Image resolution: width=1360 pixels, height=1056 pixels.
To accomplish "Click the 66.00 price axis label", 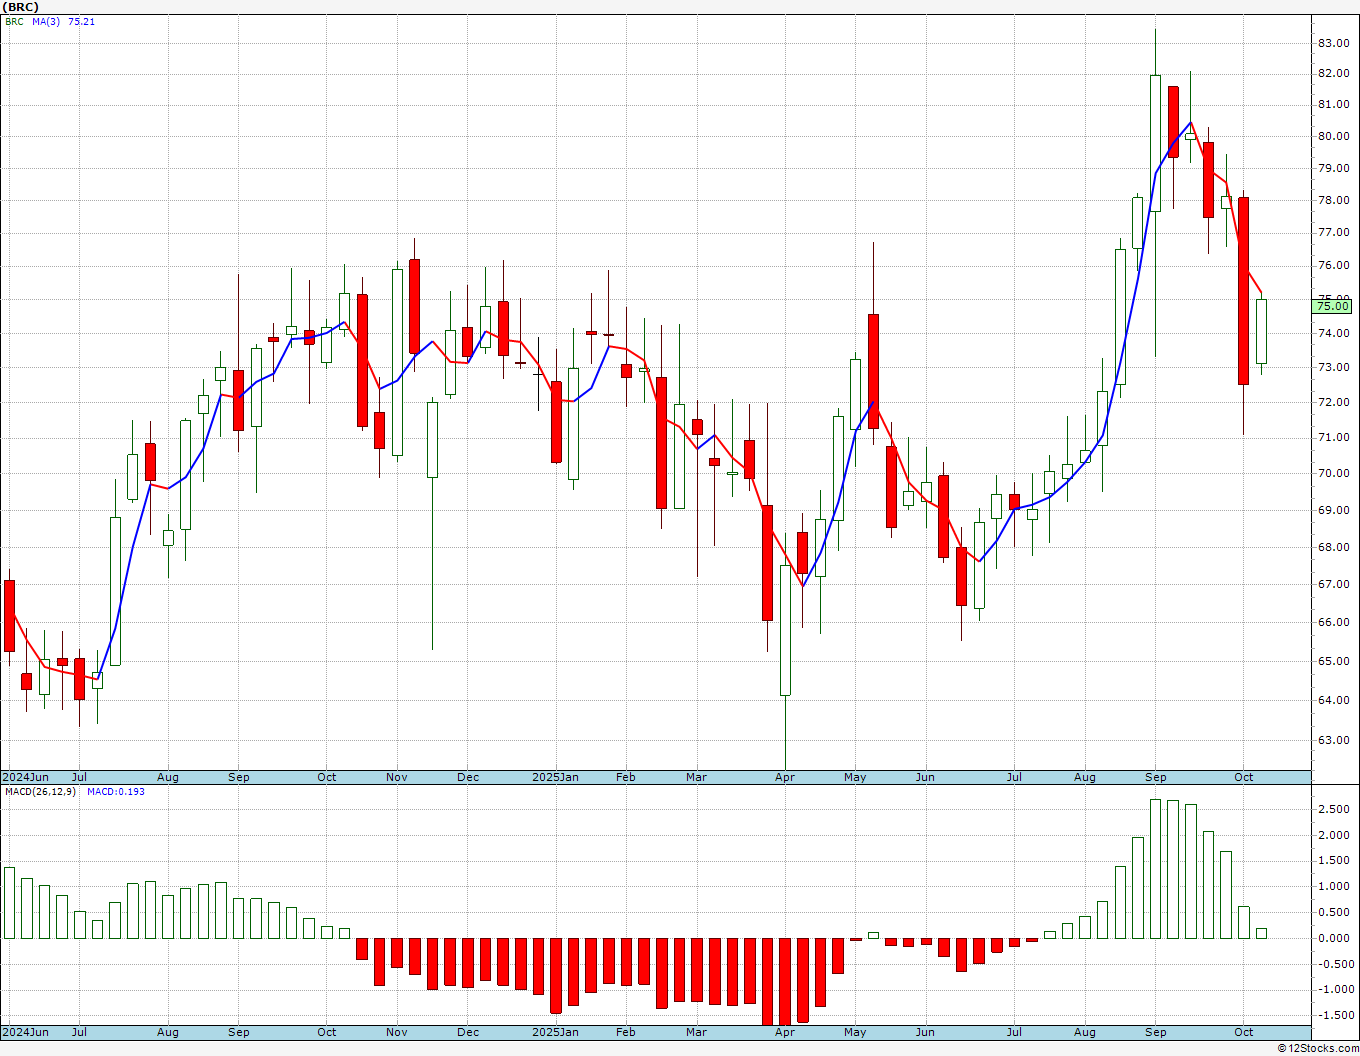I will 1334,623.
